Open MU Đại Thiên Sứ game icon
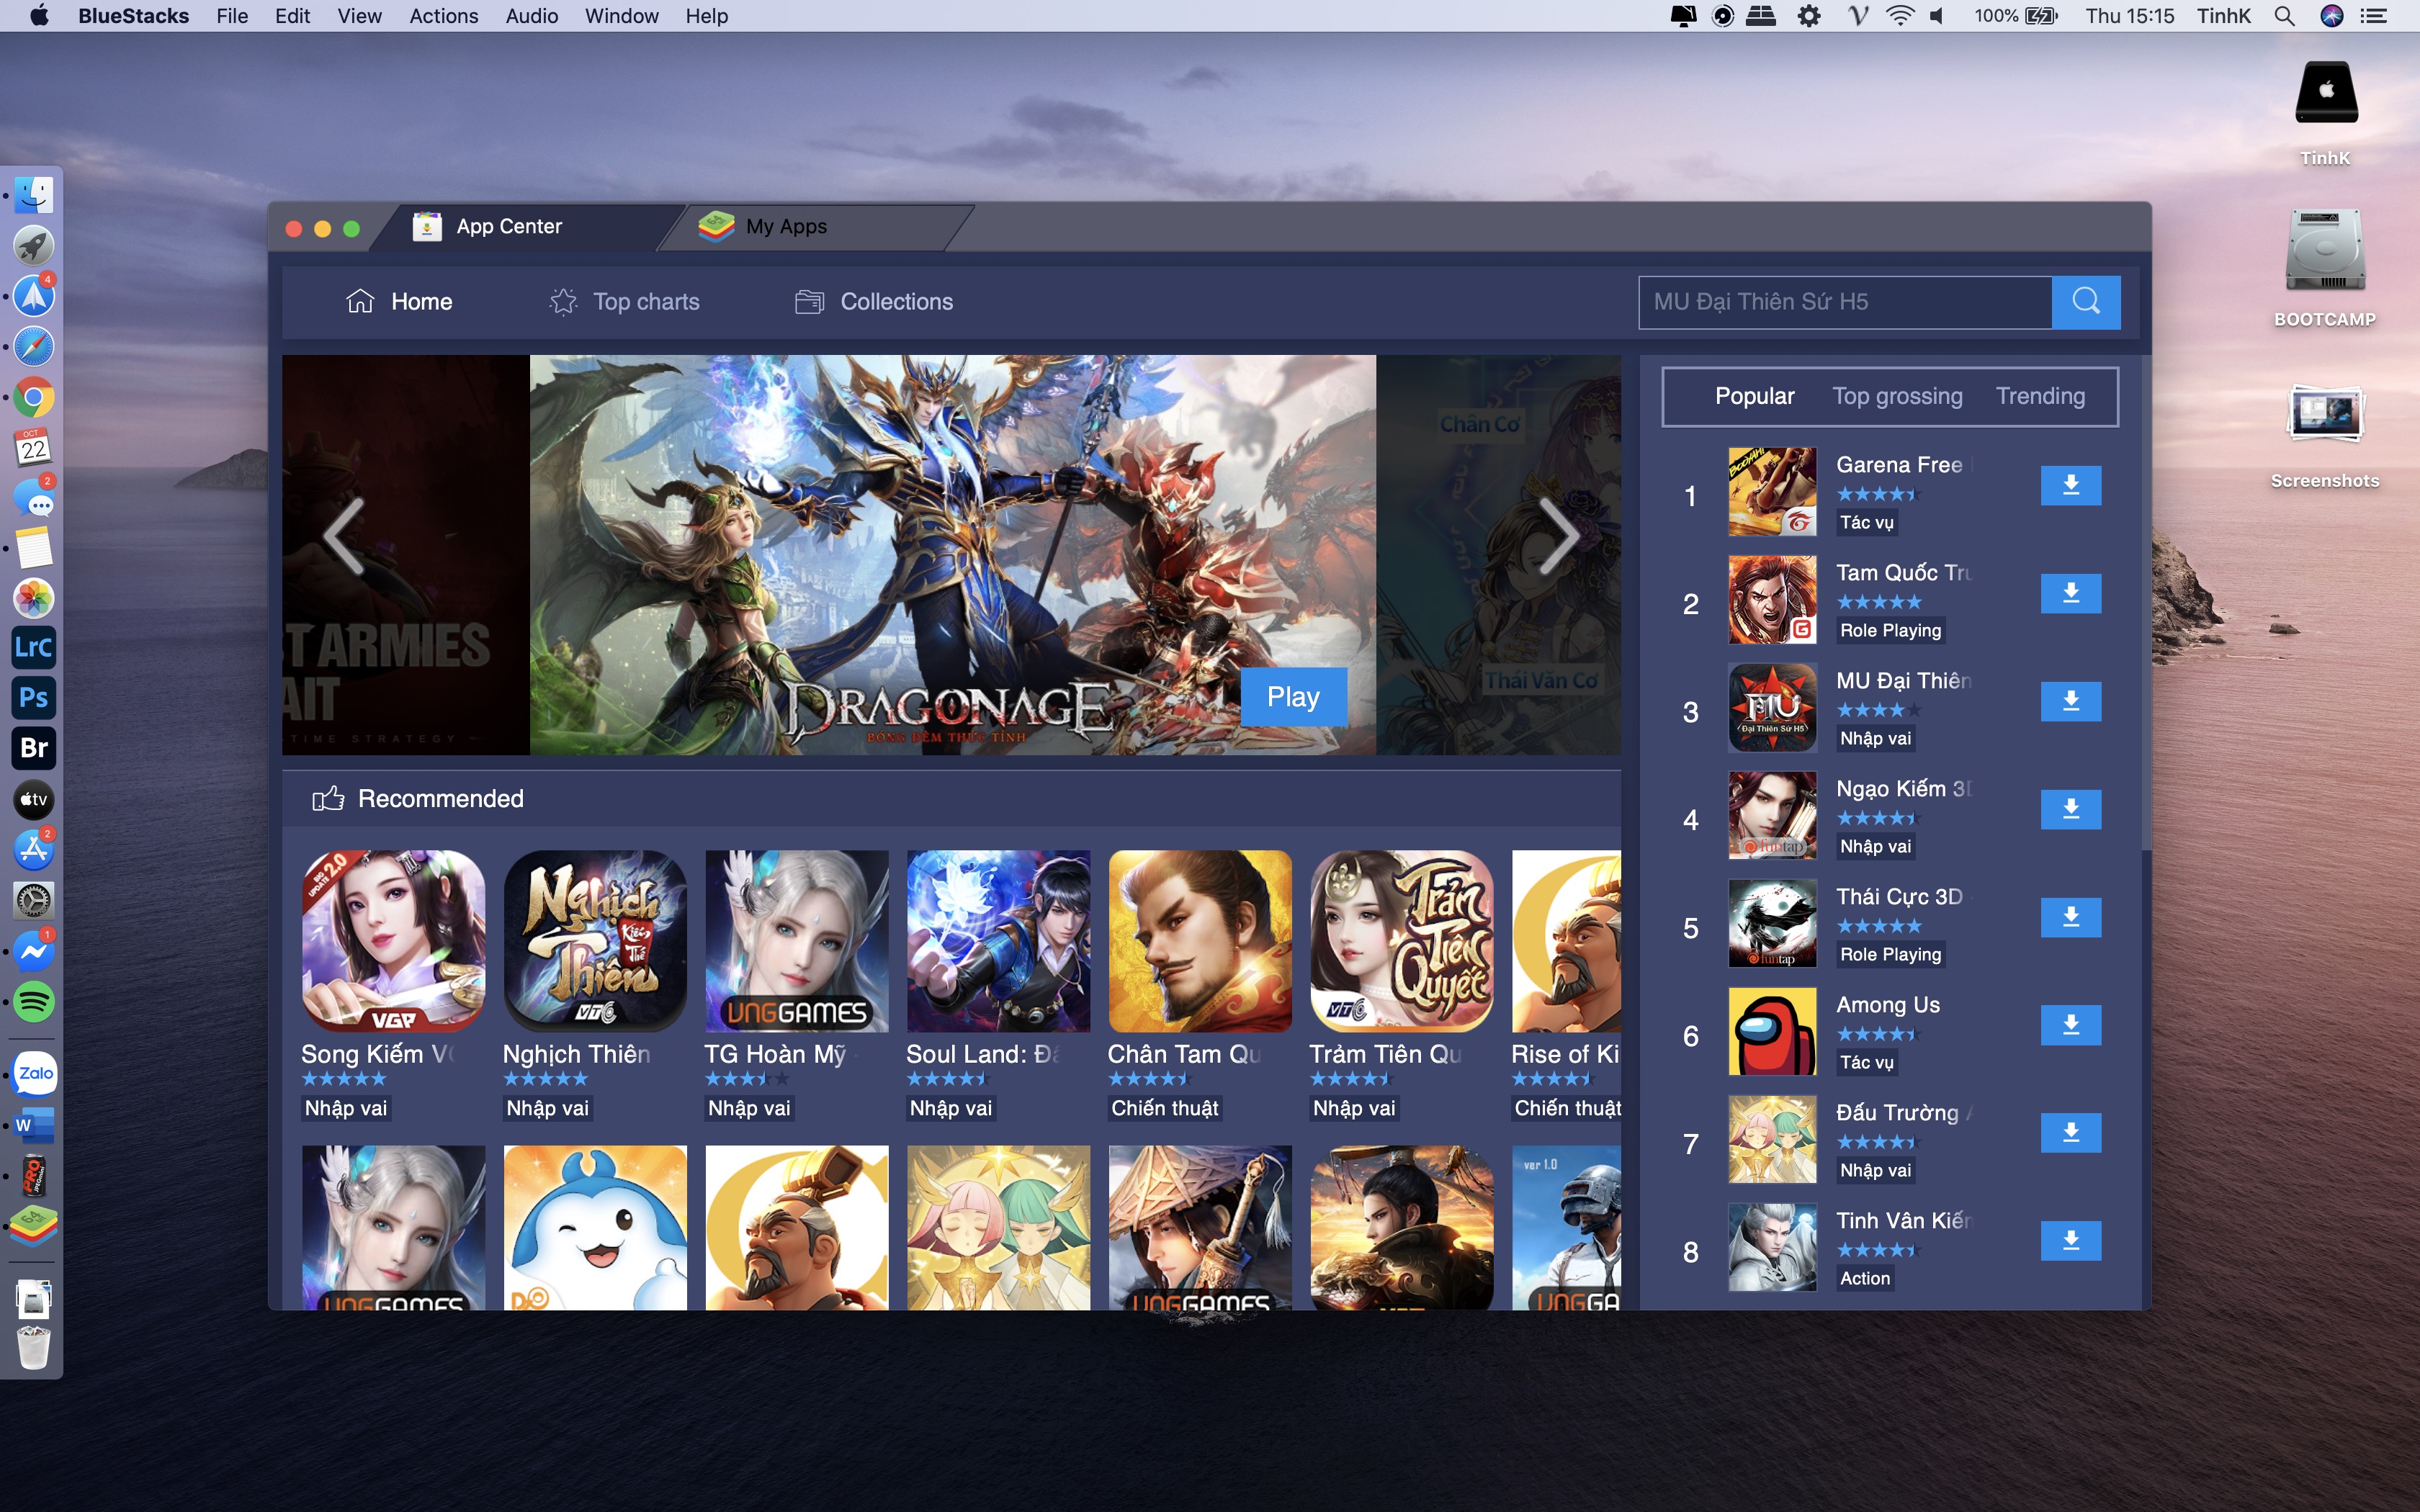2420x1512 pixels. tap(1772, 708)
